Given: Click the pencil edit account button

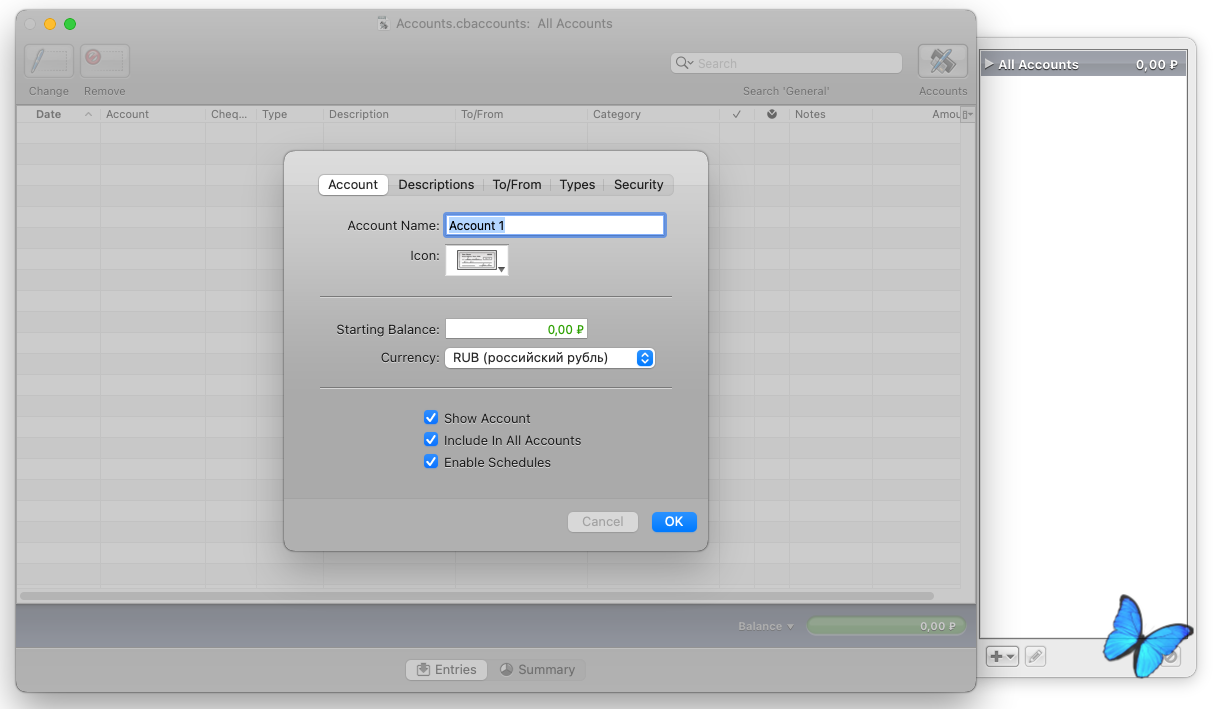Looking at the screenshot, I should [x=1035, y=657].
